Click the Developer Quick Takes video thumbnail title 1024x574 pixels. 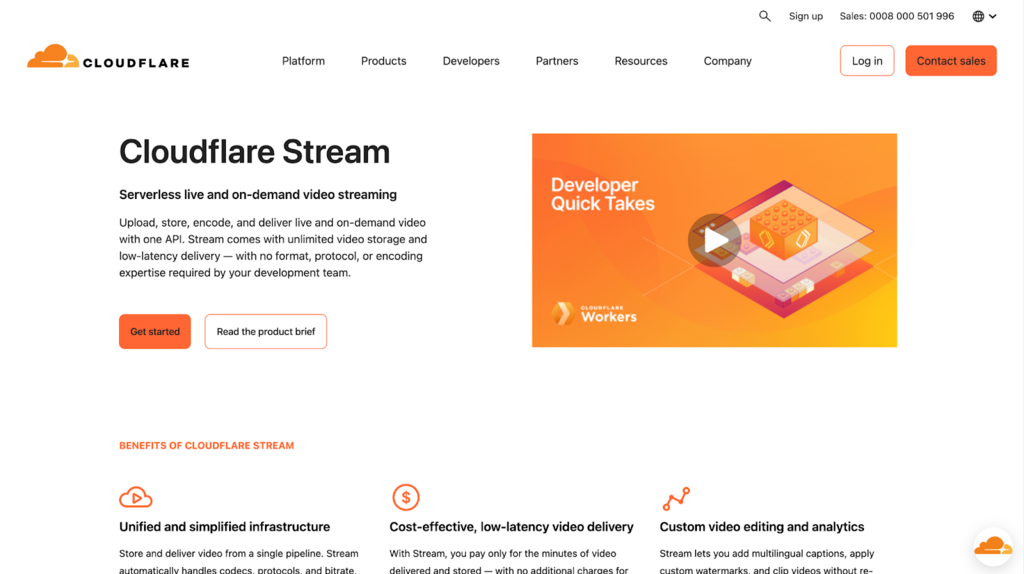click(x=602, y=194)
